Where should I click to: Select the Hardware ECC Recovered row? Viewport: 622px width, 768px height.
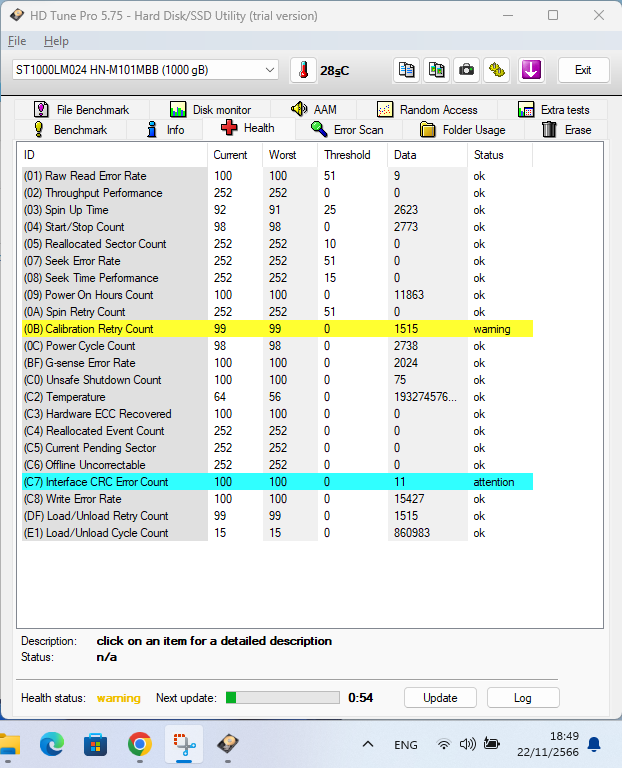[x=277, y=414]
